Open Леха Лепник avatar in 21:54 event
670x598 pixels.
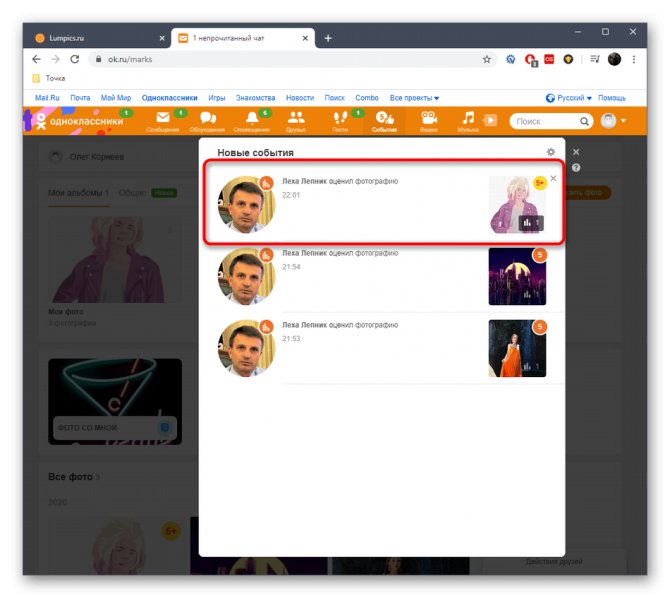pyautogui.click(x=246, y=277)
